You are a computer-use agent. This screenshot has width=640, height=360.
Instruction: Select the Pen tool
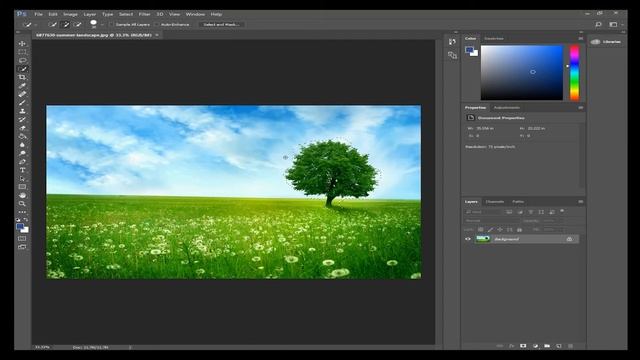pyautogui.click(x=22, y=162)
